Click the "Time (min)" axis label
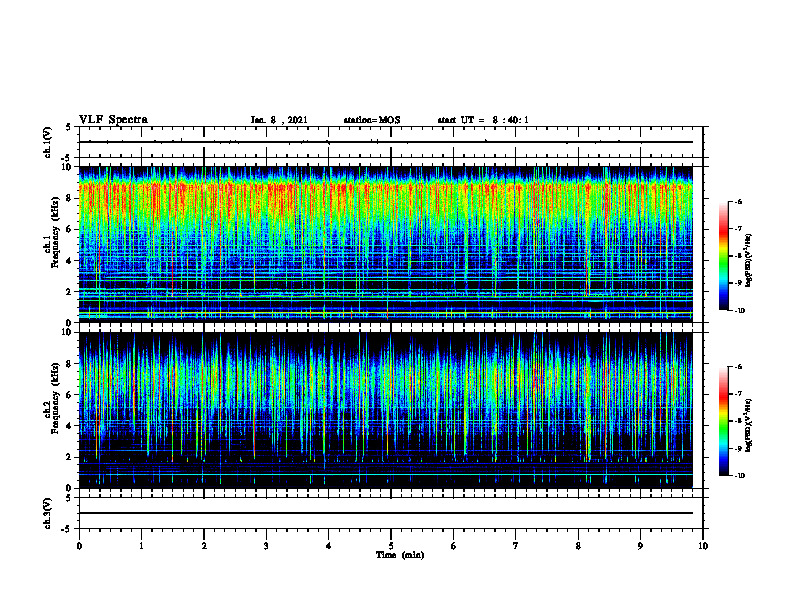This screenshot has height=612, width=792. [x=400, y=555]
